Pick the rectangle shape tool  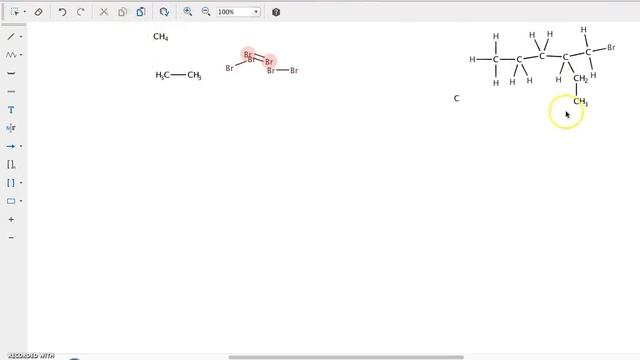coord(11,201)
